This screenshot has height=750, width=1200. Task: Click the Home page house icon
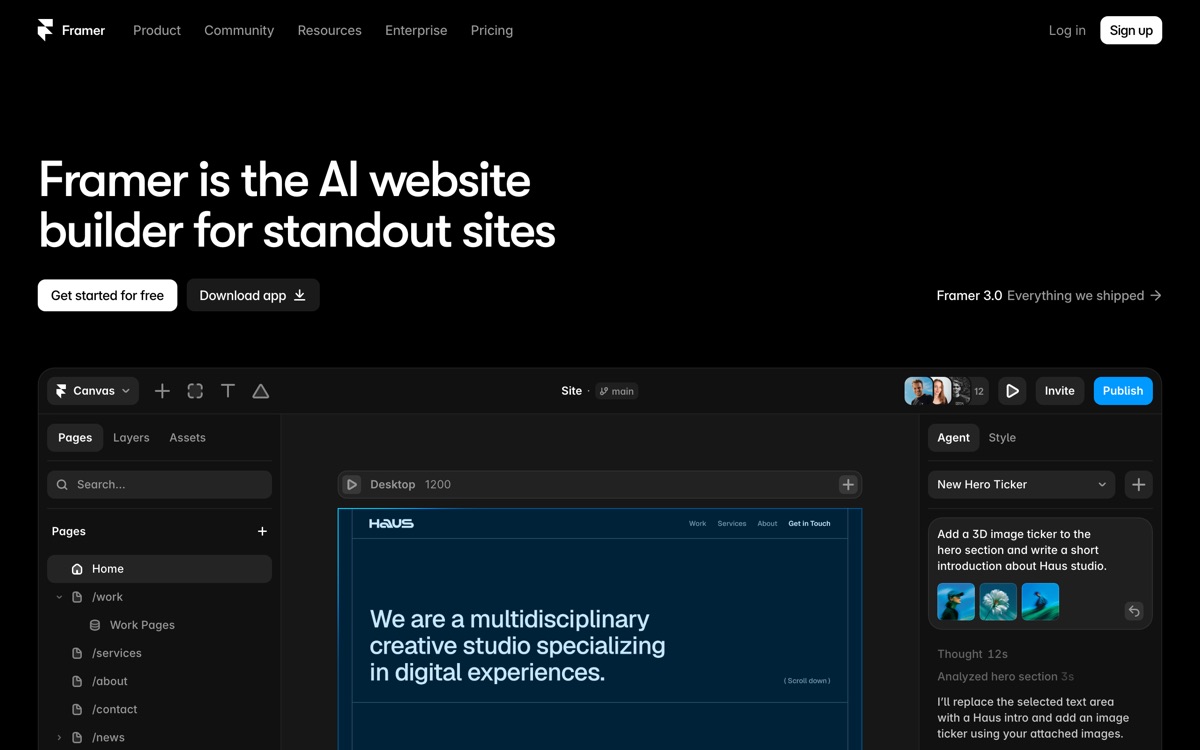click(77, 569)
